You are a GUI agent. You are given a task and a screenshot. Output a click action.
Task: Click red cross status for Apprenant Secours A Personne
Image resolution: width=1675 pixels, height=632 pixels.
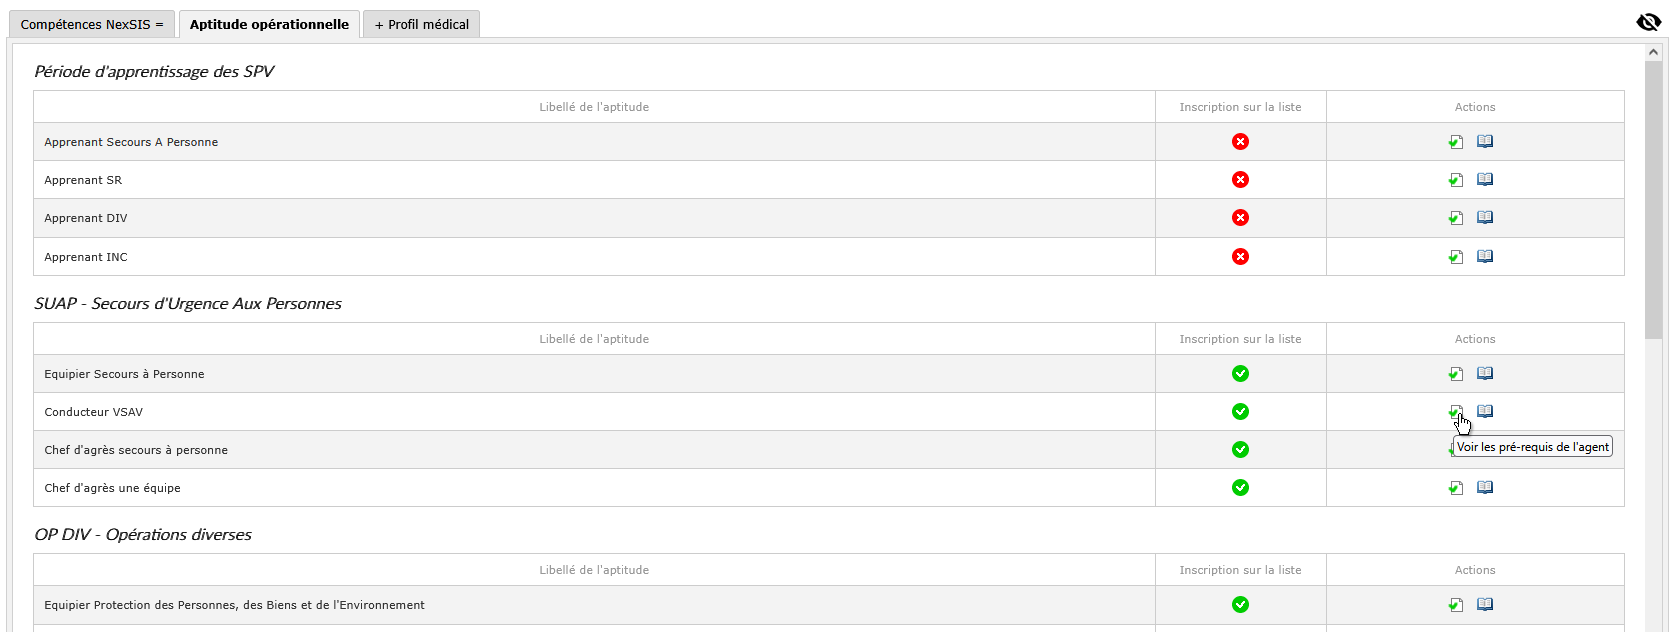tap(1240, 142)
